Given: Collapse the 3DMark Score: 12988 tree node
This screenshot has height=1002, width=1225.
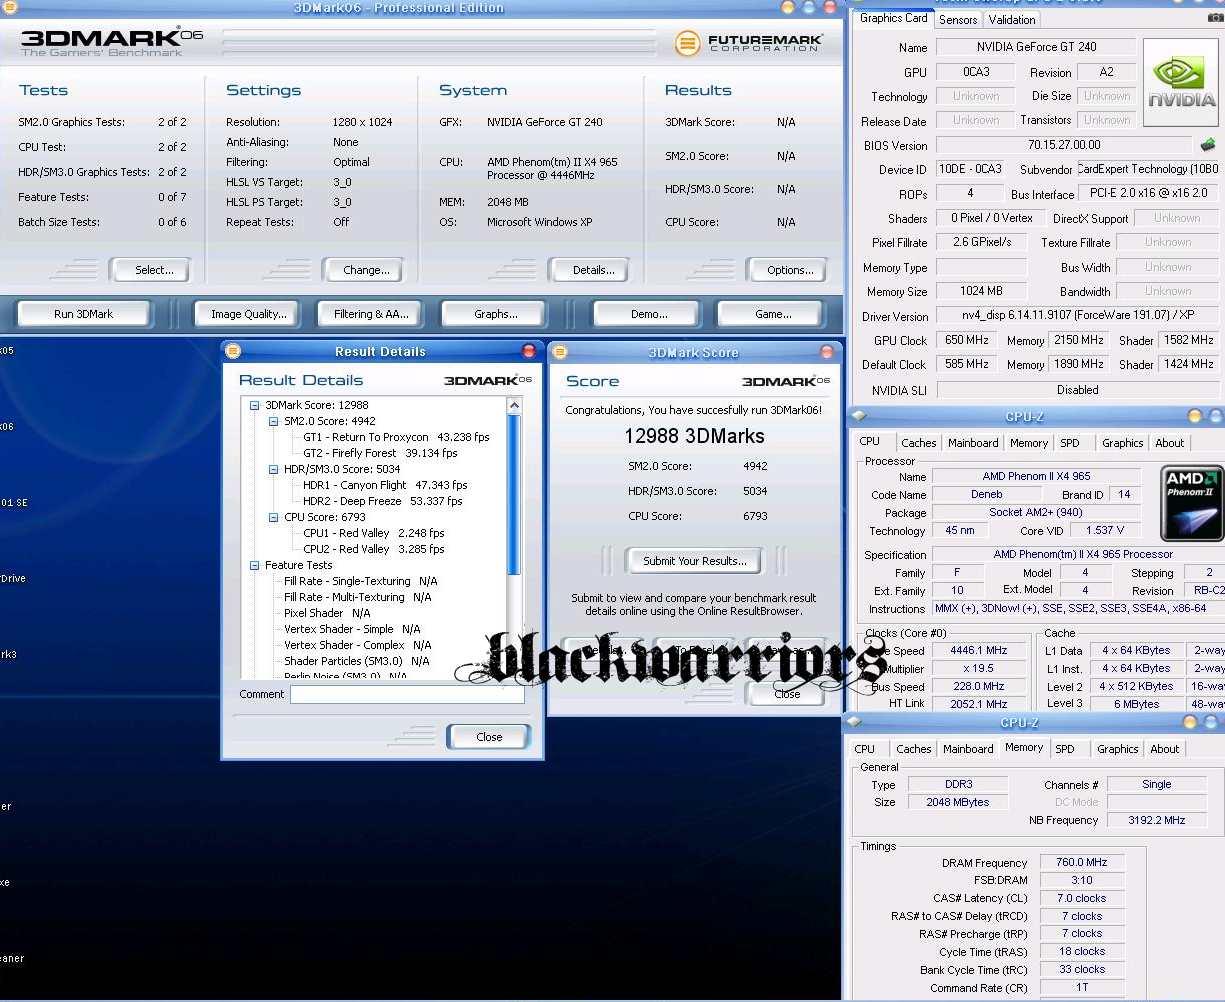Looking at the screenshot, I should tap(255, 405).
